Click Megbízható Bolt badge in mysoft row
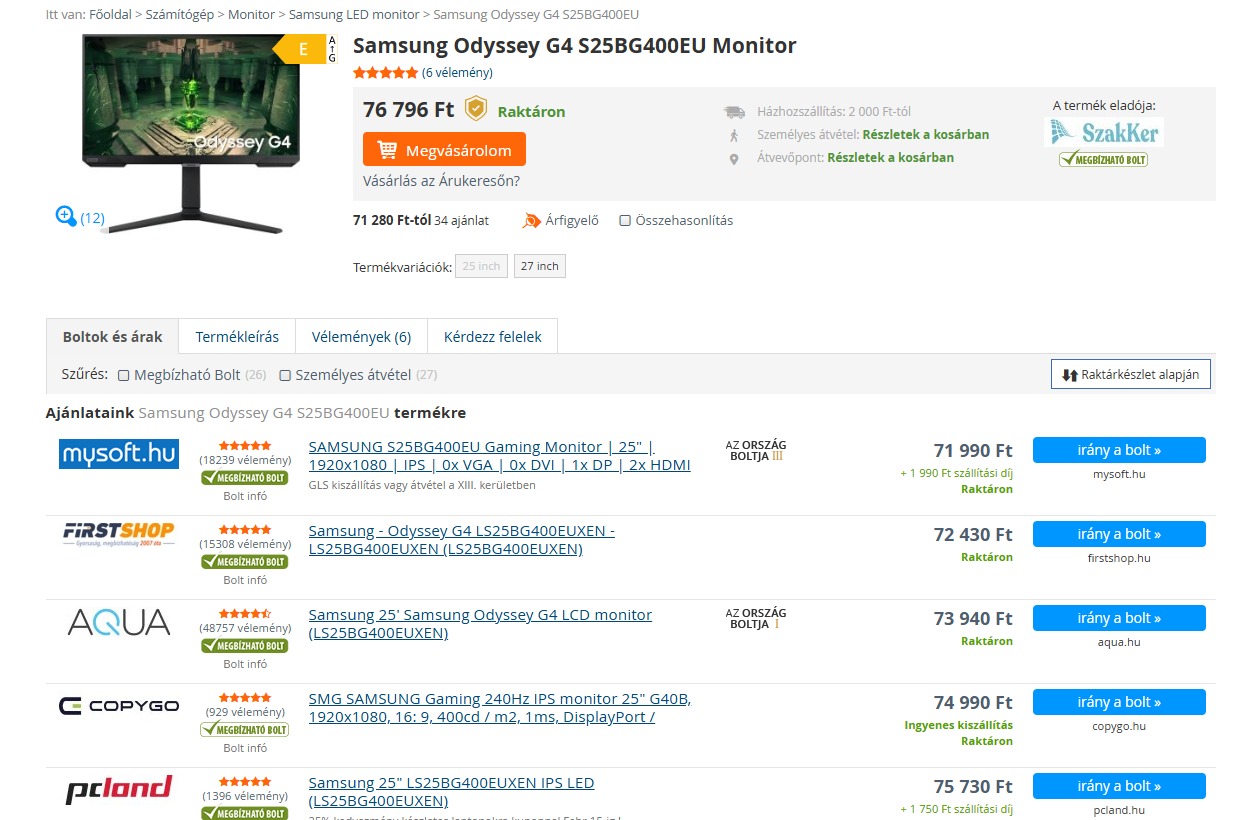Screen dimensions: 1249x820 [245, 478]
